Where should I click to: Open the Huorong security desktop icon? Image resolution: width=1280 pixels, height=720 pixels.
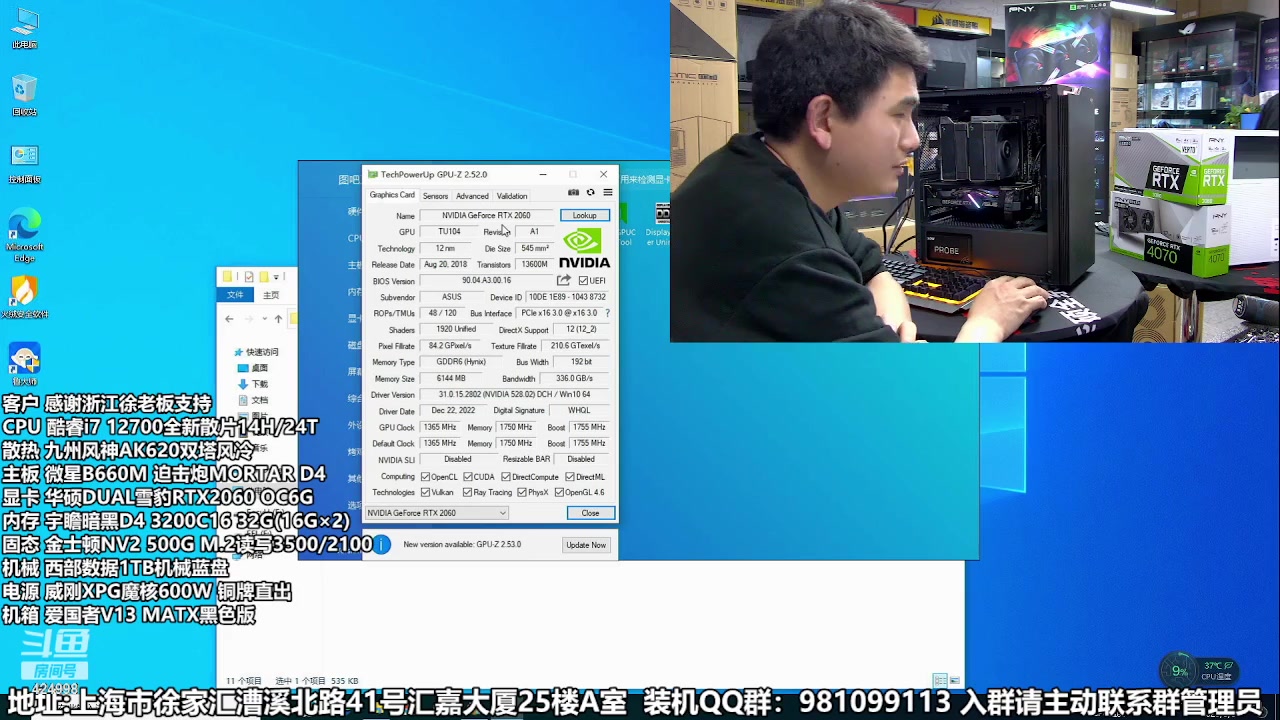(24, 298)
